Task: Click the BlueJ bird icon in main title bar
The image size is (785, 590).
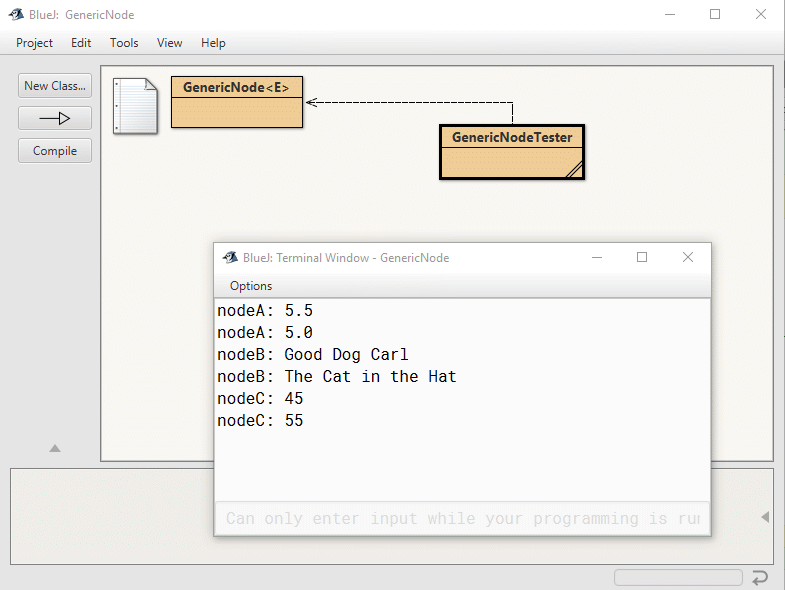Action: [x=16, y=15]
